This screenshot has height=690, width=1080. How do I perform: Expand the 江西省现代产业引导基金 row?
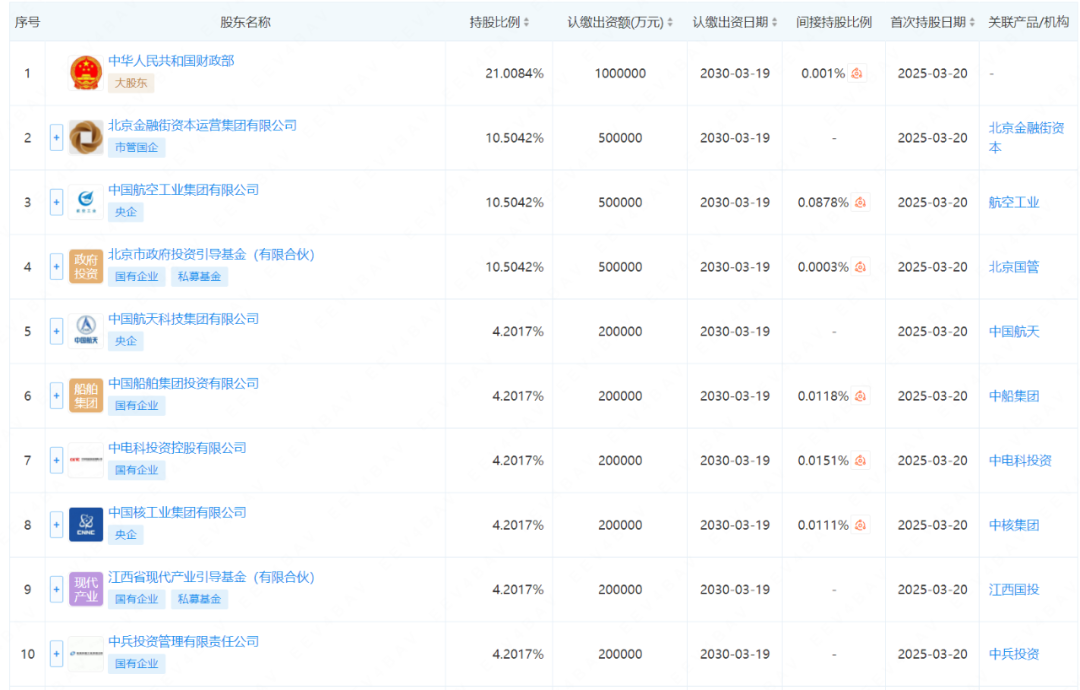(56, 589)
